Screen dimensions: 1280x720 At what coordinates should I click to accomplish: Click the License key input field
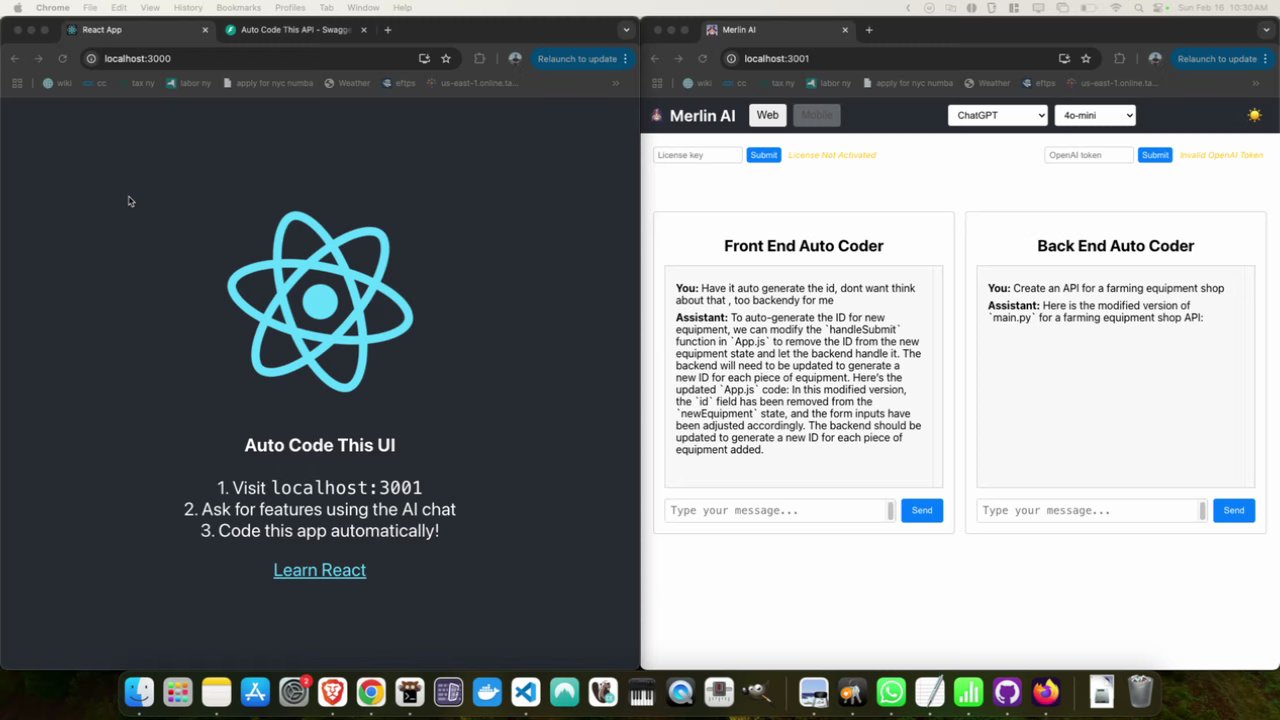[x=698, y=155]
